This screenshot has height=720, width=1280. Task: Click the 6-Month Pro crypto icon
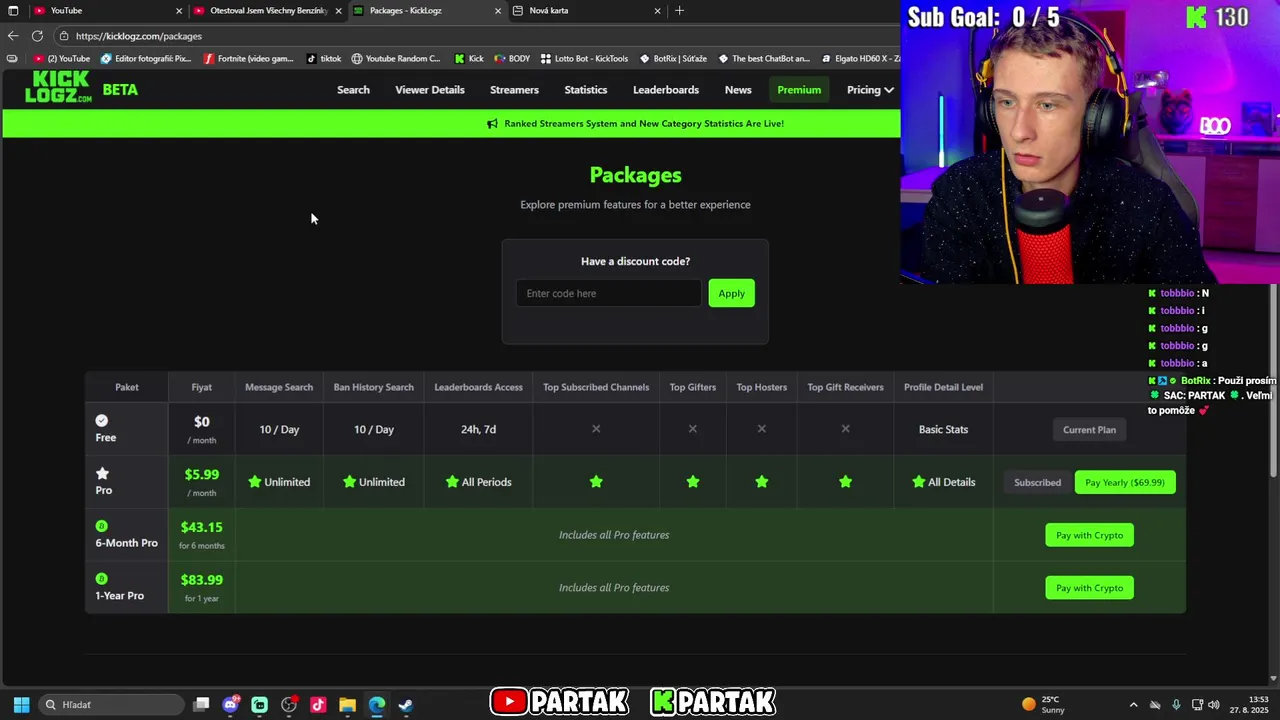(101, 526)
